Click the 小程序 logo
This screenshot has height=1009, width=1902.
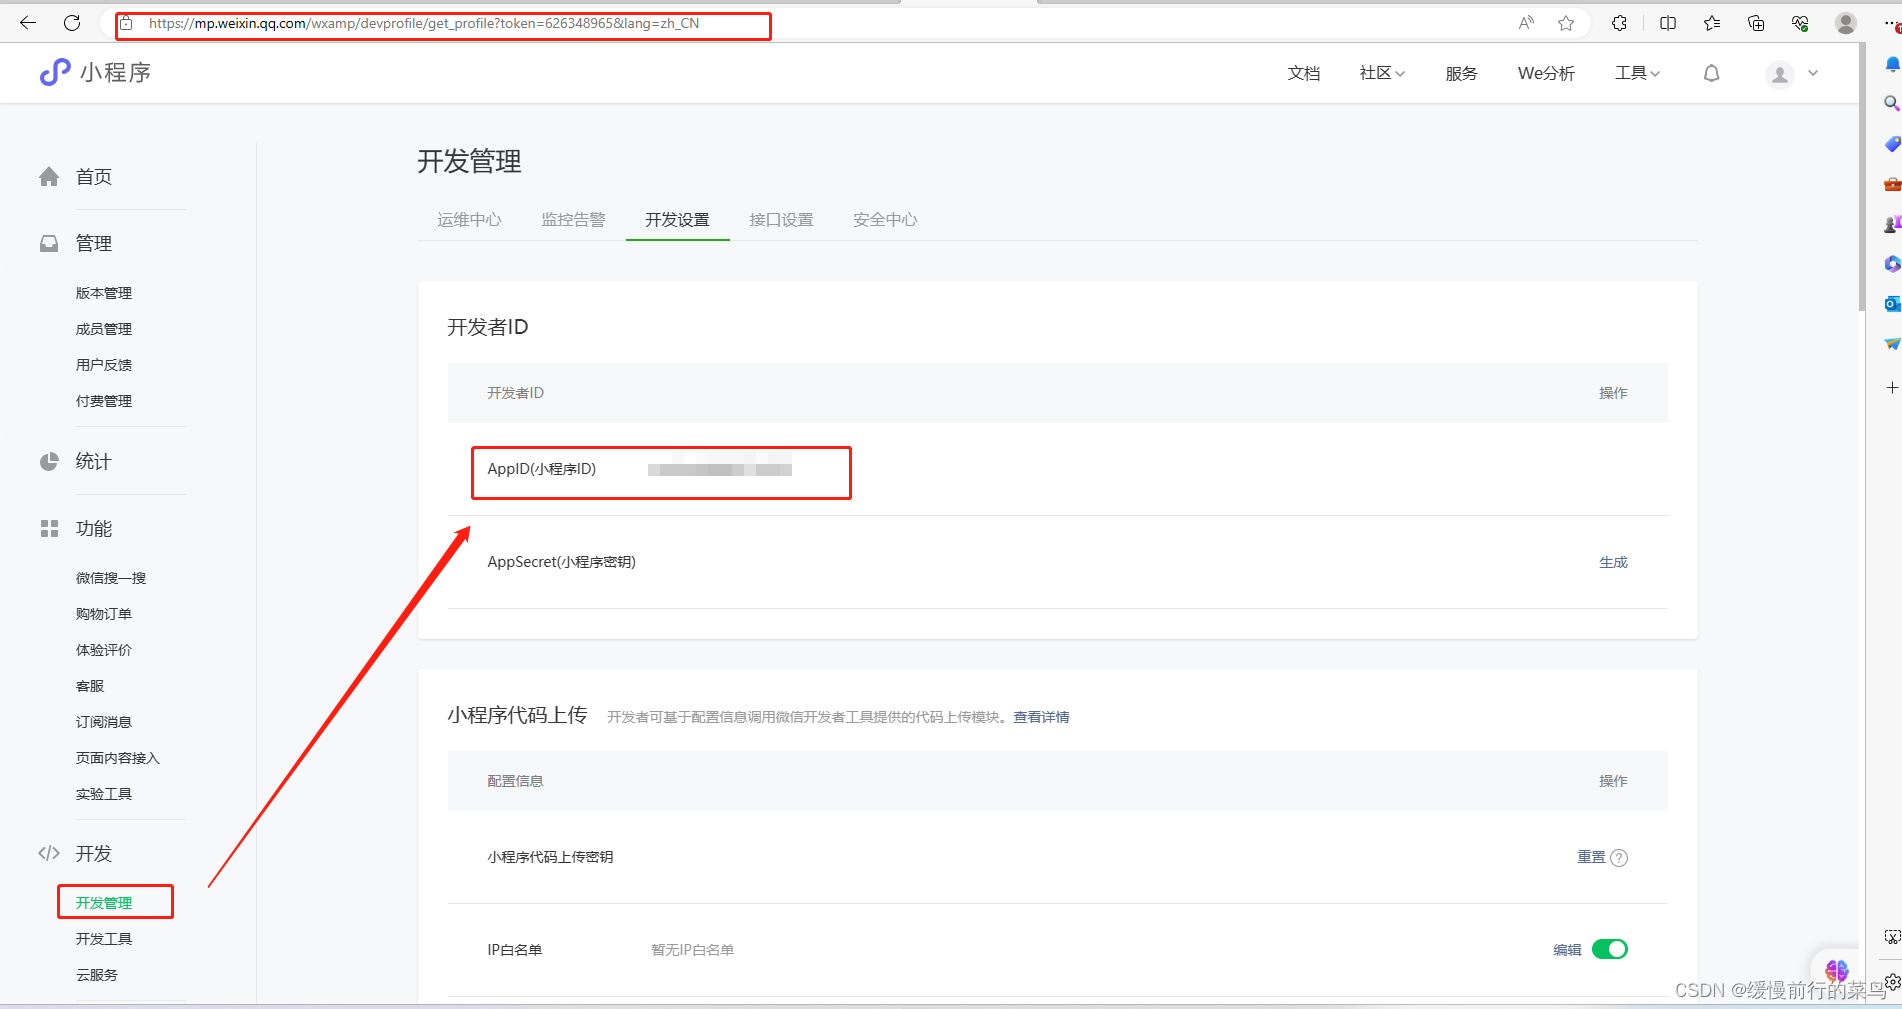(95, 72)
